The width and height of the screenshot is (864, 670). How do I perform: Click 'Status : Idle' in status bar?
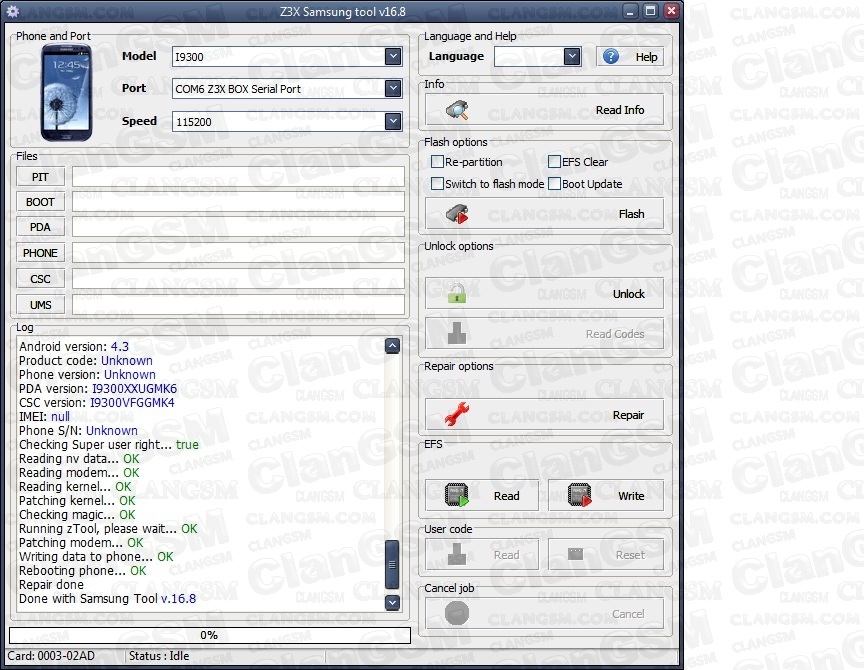click(x=159, y=656)
